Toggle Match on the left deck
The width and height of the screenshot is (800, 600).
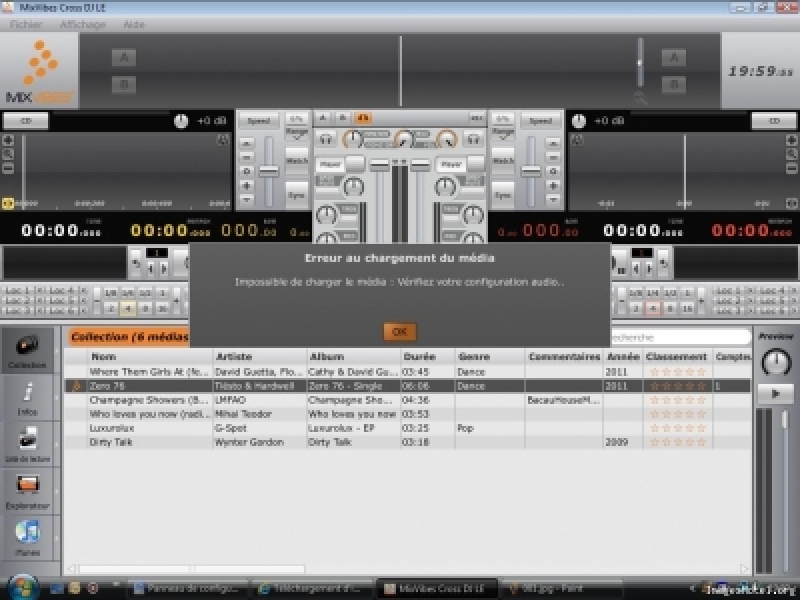click(x=296, y=161)
